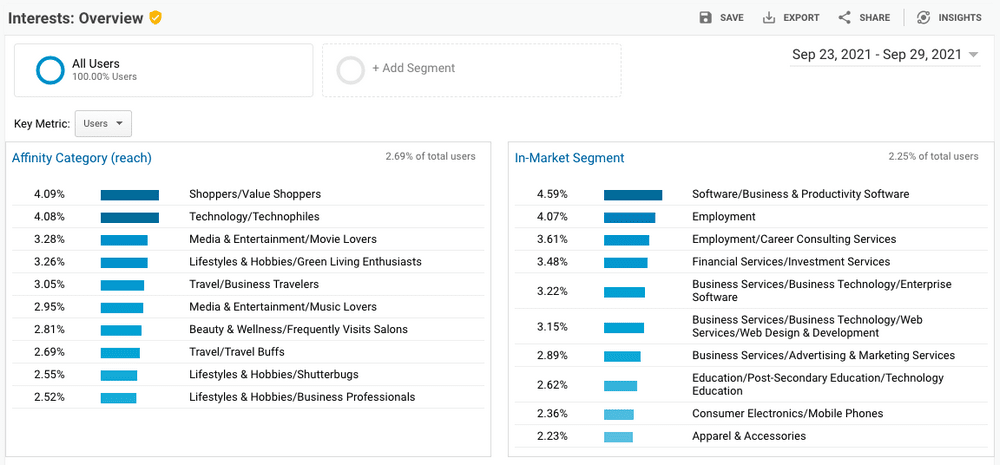This screenshot has height=465, width=1000.
Task: Click the EXPORT button label
Action: click(x=801, y=18)
